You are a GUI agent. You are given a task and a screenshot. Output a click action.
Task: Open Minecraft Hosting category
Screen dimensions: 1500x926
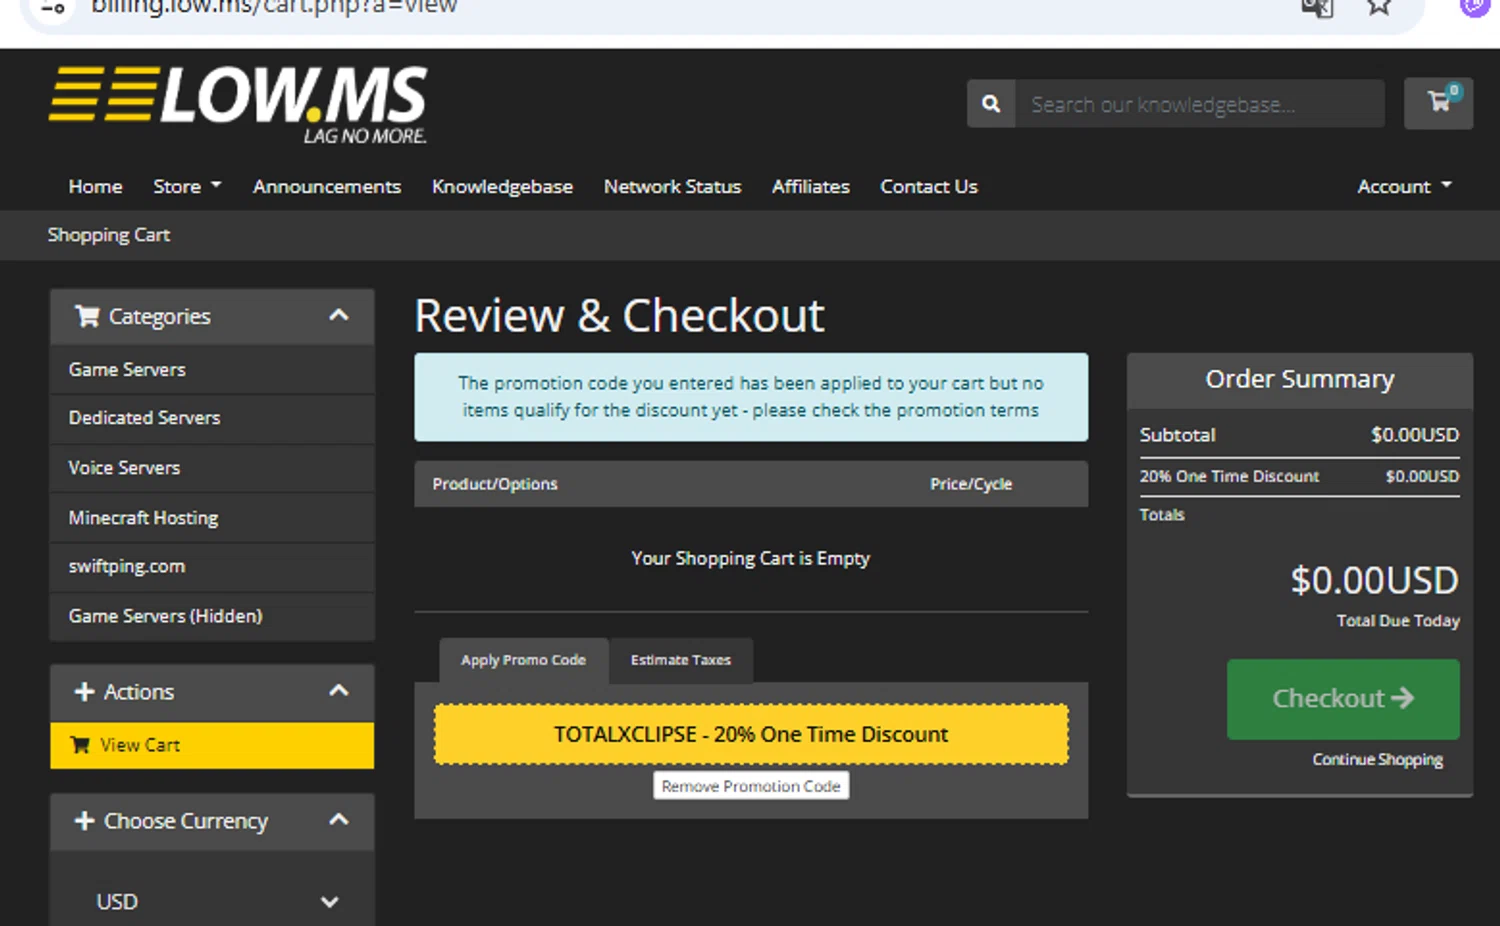(x=212, y=518)
